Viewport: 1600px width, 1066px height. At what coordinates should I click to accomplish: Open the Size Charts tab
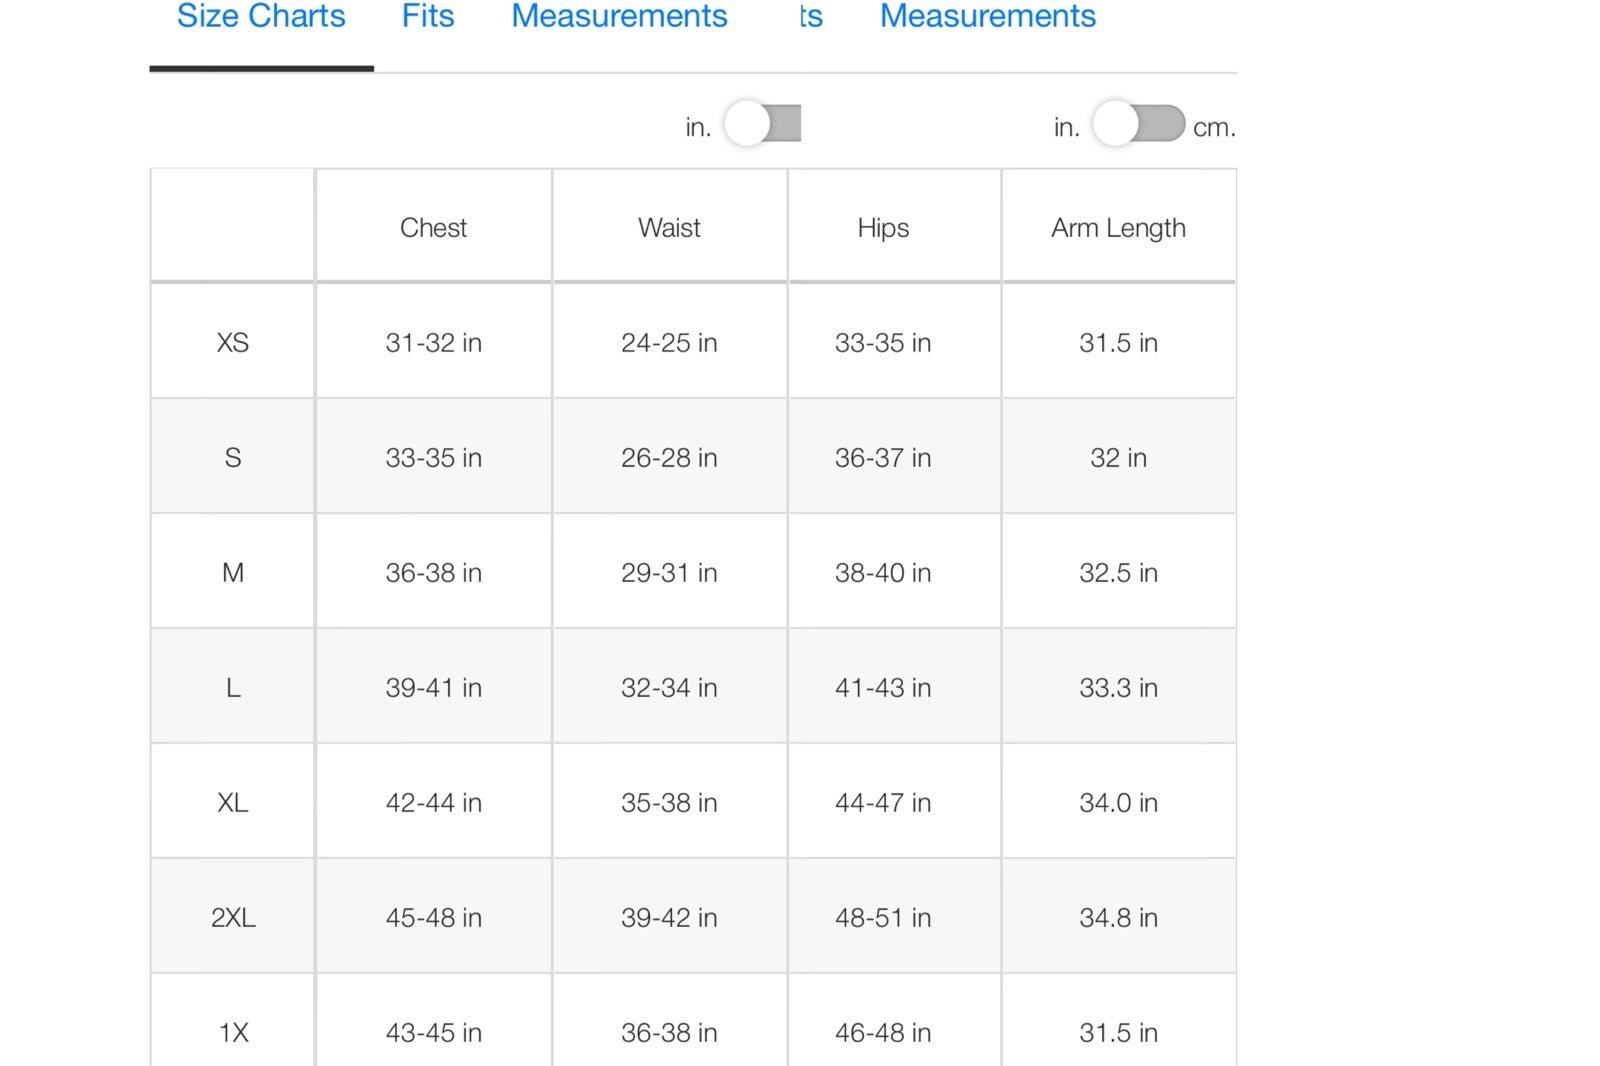click(261, 16)
